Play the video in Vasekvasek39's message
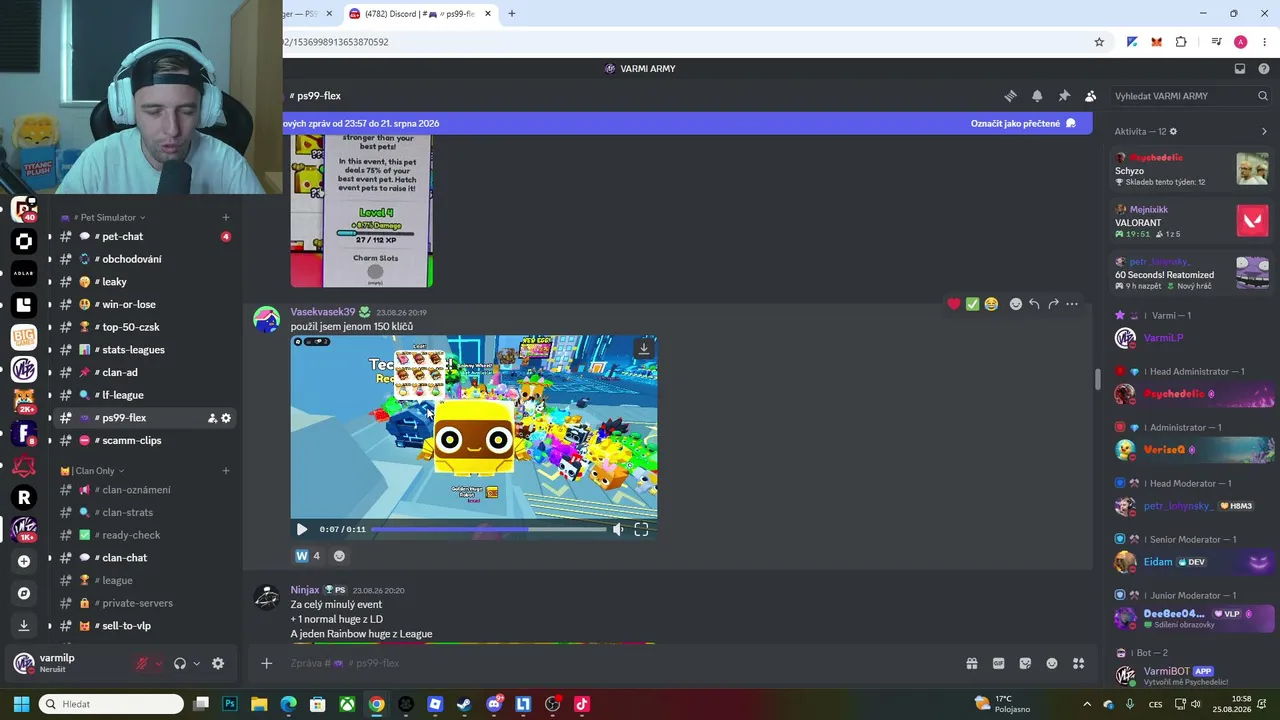This screenshot has width=1280, height=720. pos(302,529)
